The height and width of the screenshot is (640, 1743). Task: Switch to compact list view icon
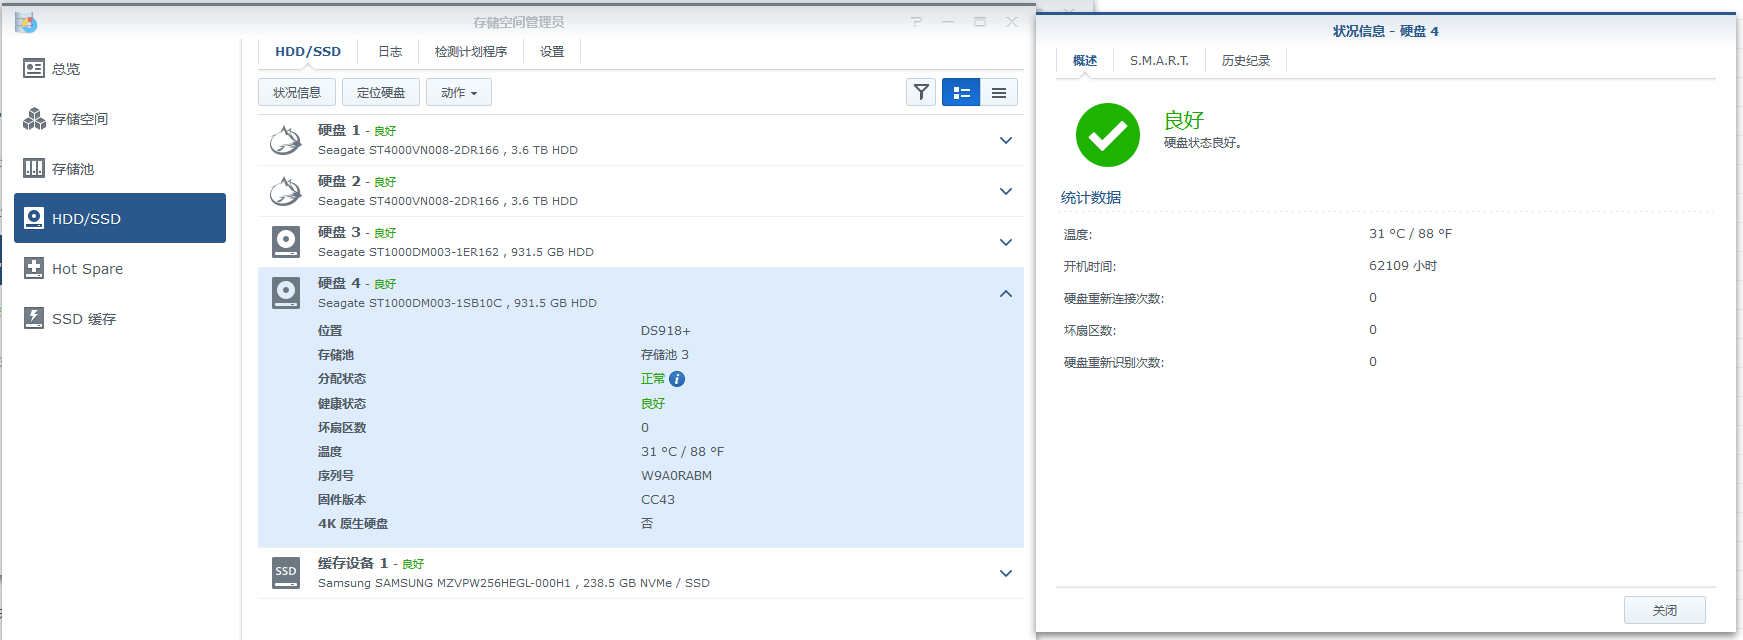[999, 92]
